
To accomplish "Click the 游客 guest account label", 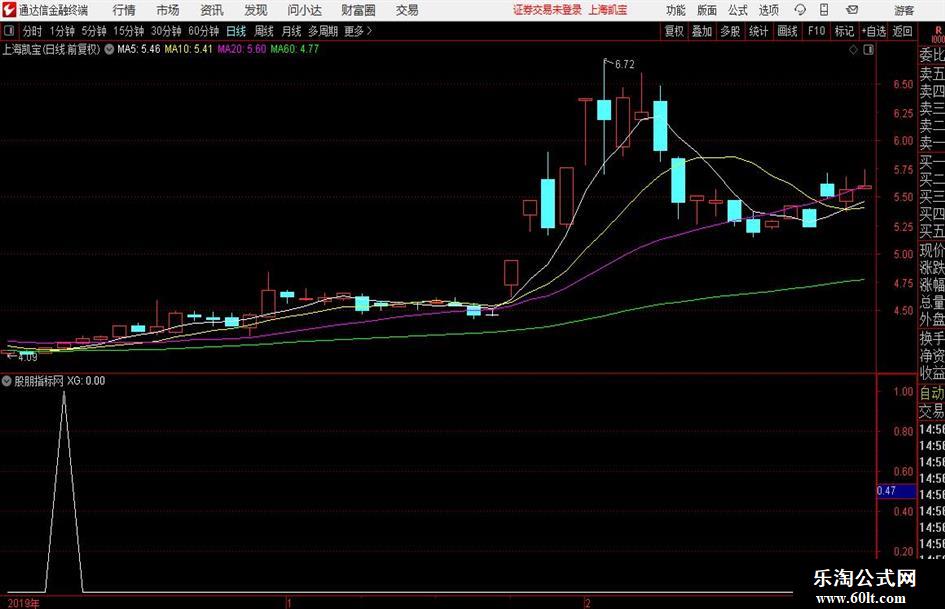I will tap(903, 10).
